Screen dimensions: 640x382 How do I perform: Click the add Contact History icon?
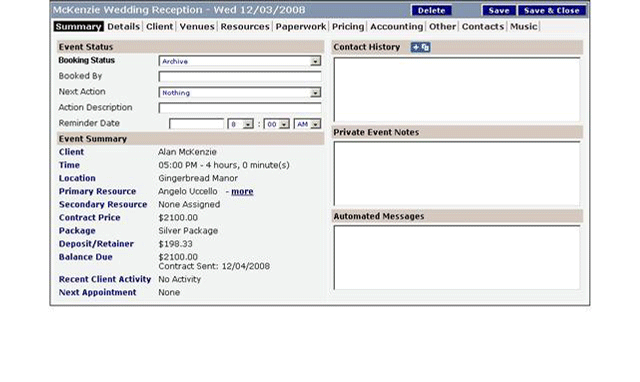(x=420, y=47)
